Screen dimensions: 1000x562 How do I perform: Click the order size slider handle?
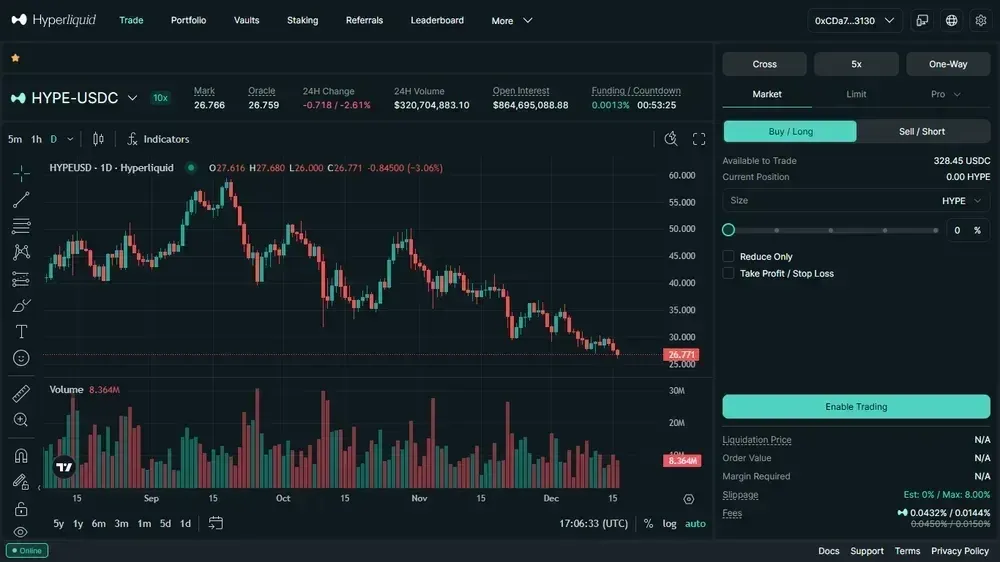[x=728, y=230]
